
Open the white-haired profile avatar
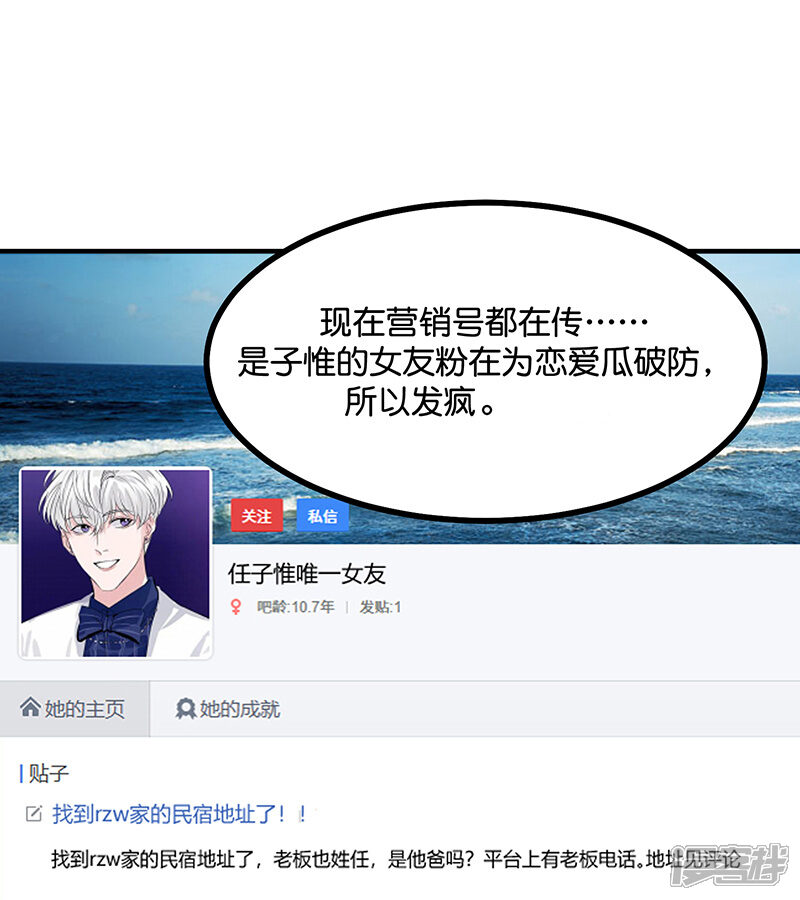pos(115,563)
